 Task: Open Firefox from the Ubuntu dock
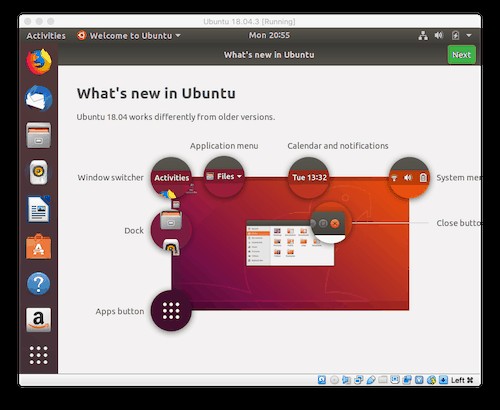click(39, 61)
